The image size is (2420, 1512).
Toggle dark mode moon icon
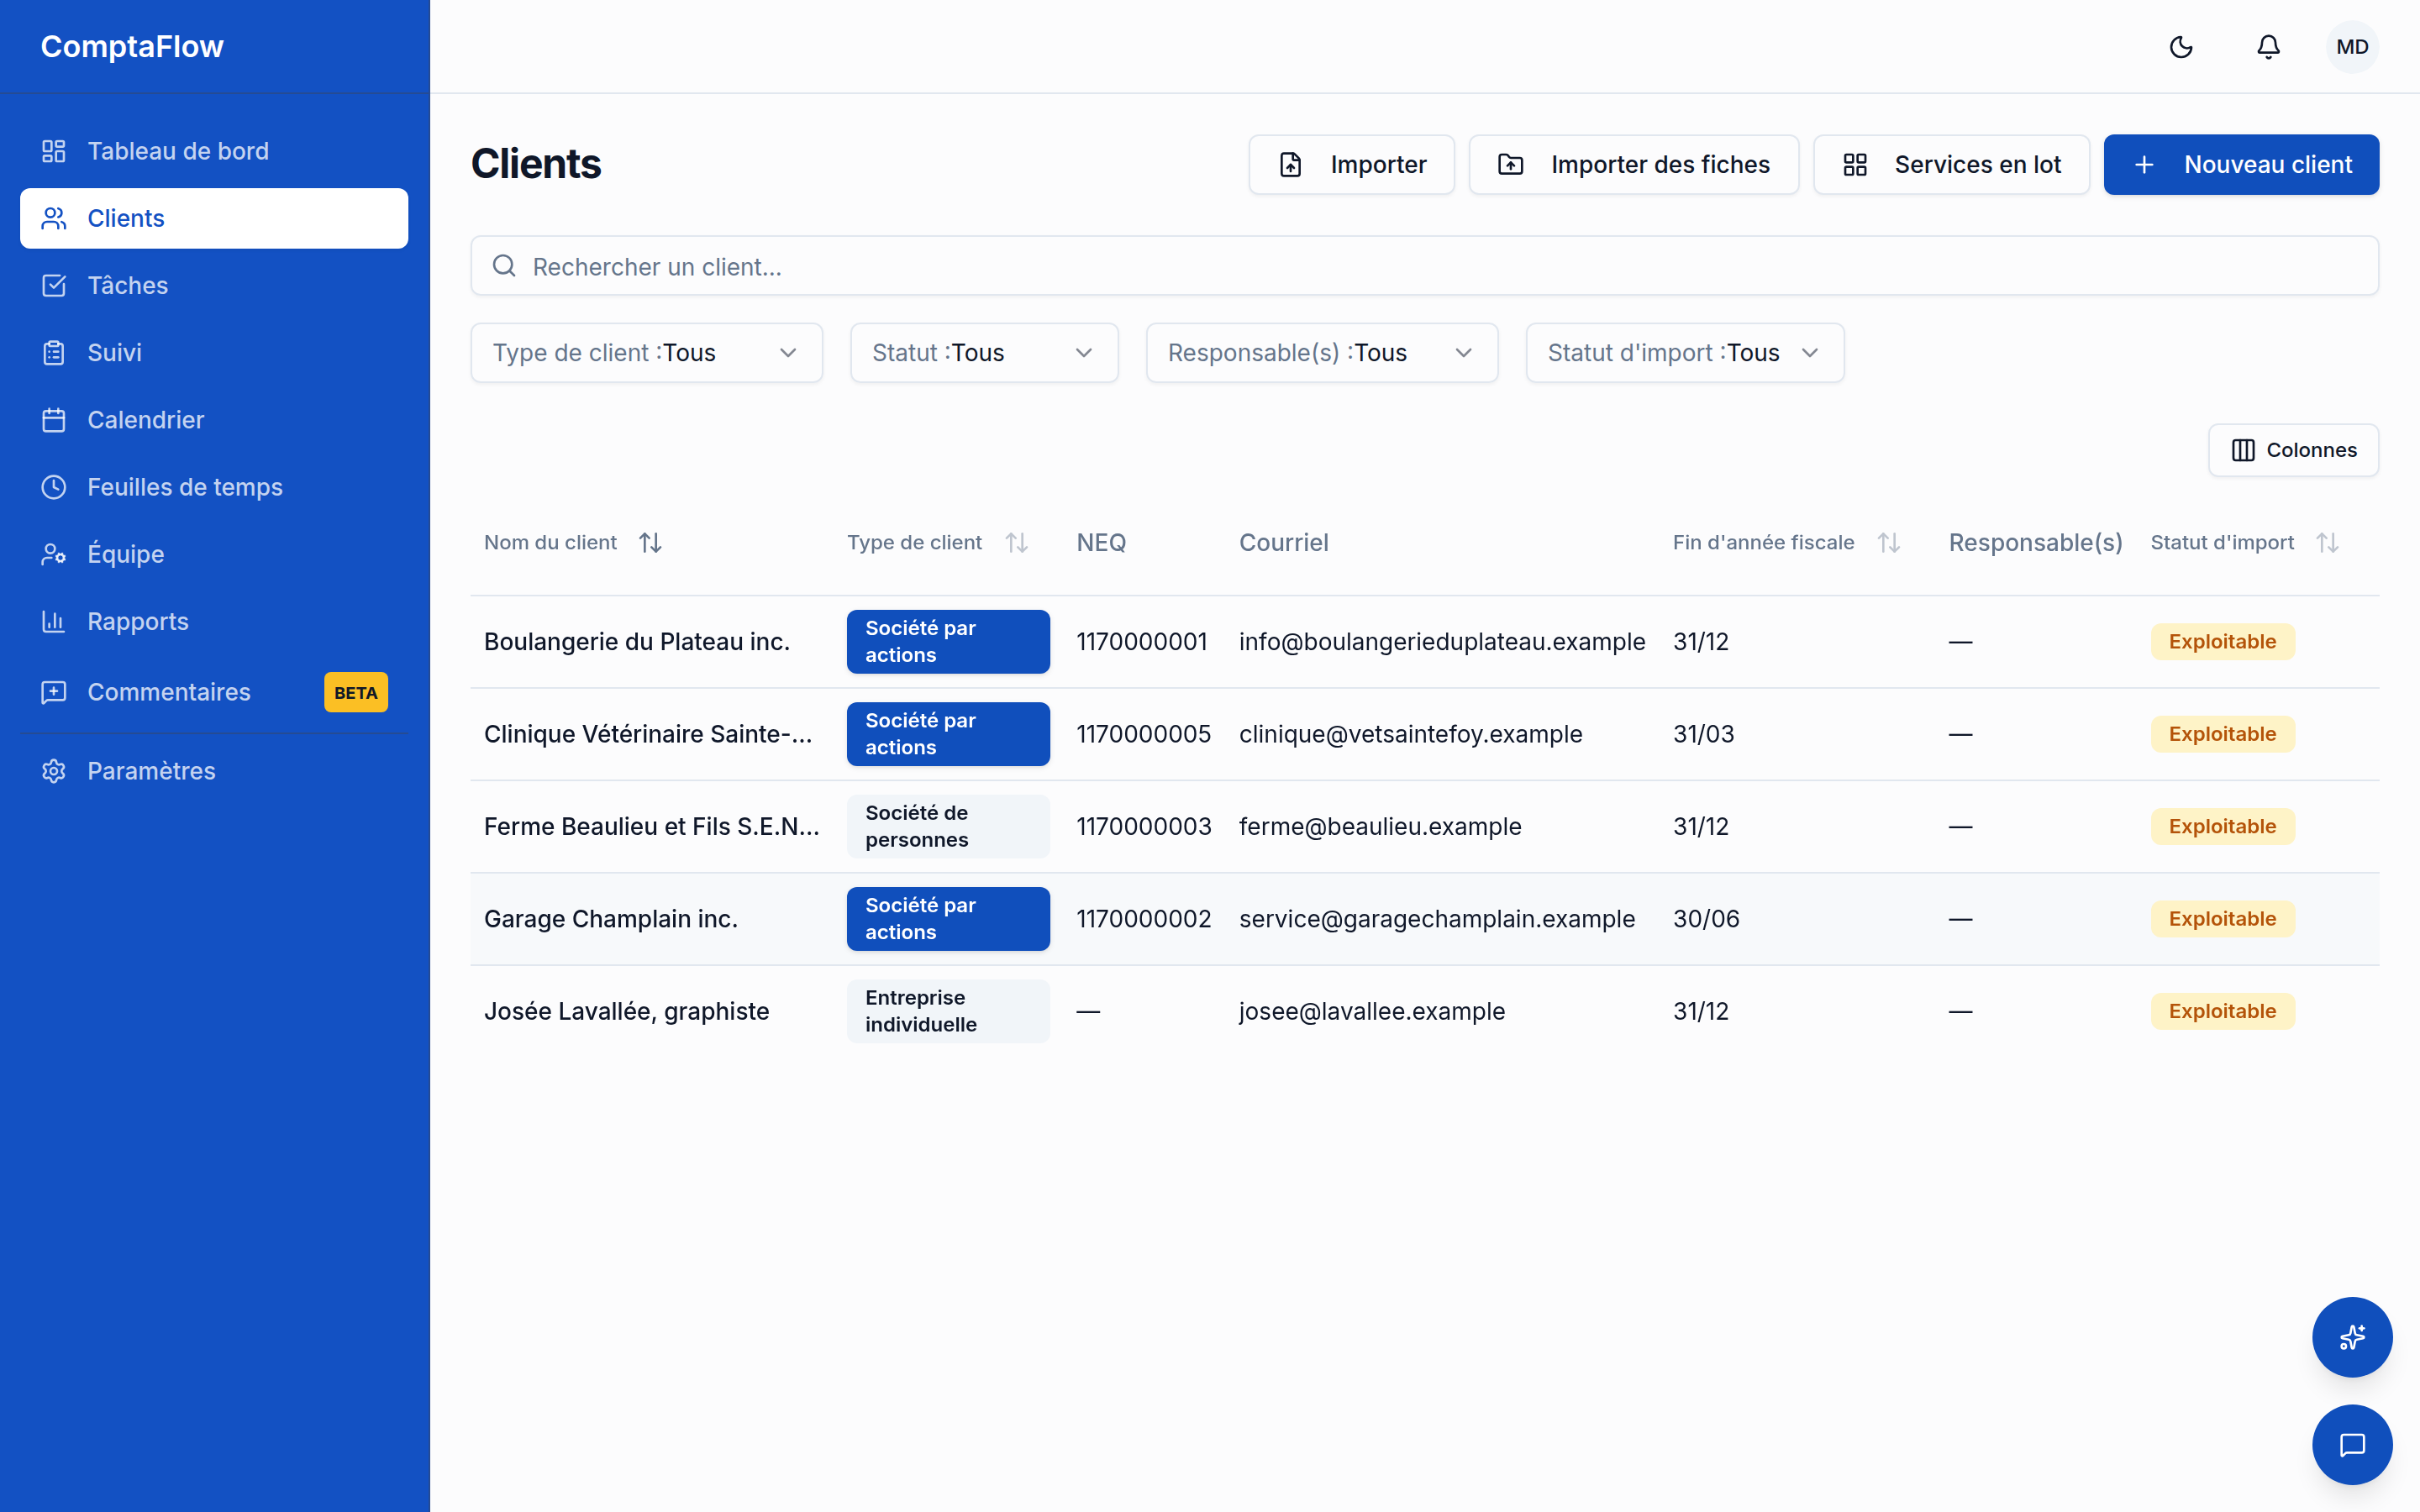pyautogui.click(x=2181, y=47)
